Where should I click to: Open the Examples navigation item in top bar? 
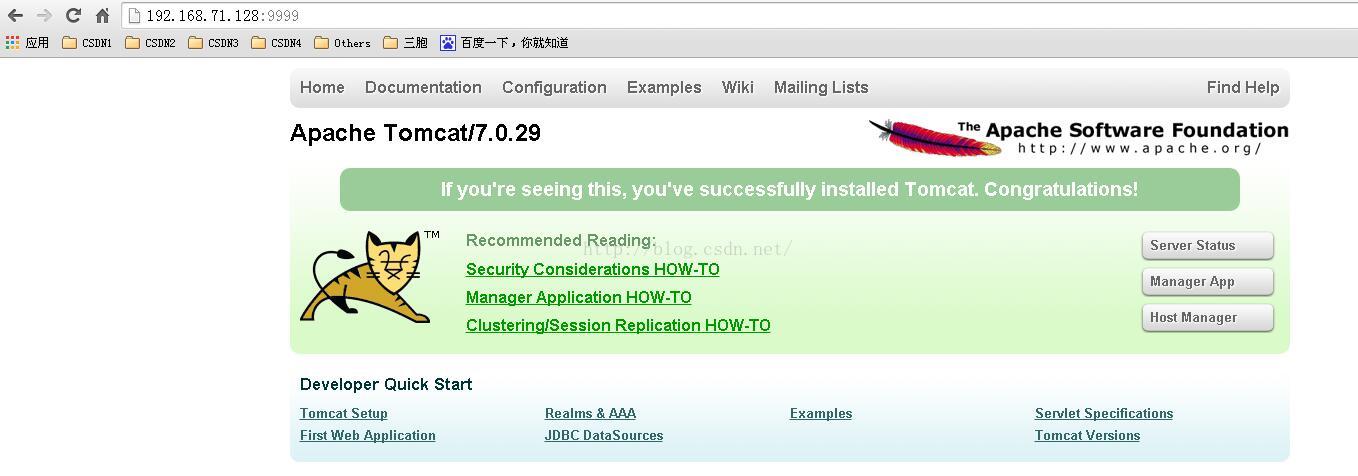pos(664,87)
